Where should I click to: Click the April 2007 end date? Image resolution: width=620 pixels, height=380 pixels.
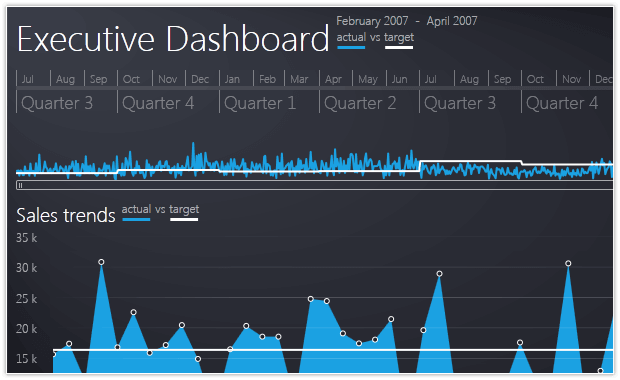(452, 21)
